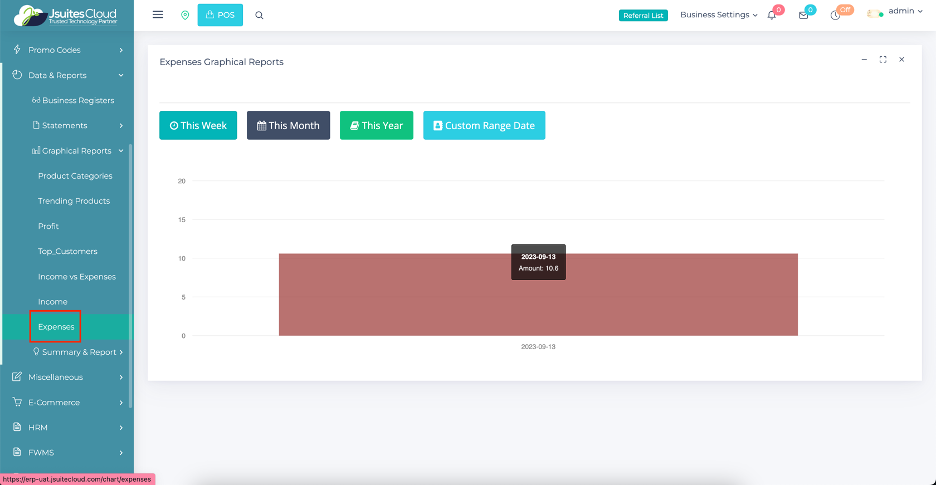The width and height of the screenshot is (936, 486).
Task: Expand the panel to fullscreen icon
Action: coord(883,60)
